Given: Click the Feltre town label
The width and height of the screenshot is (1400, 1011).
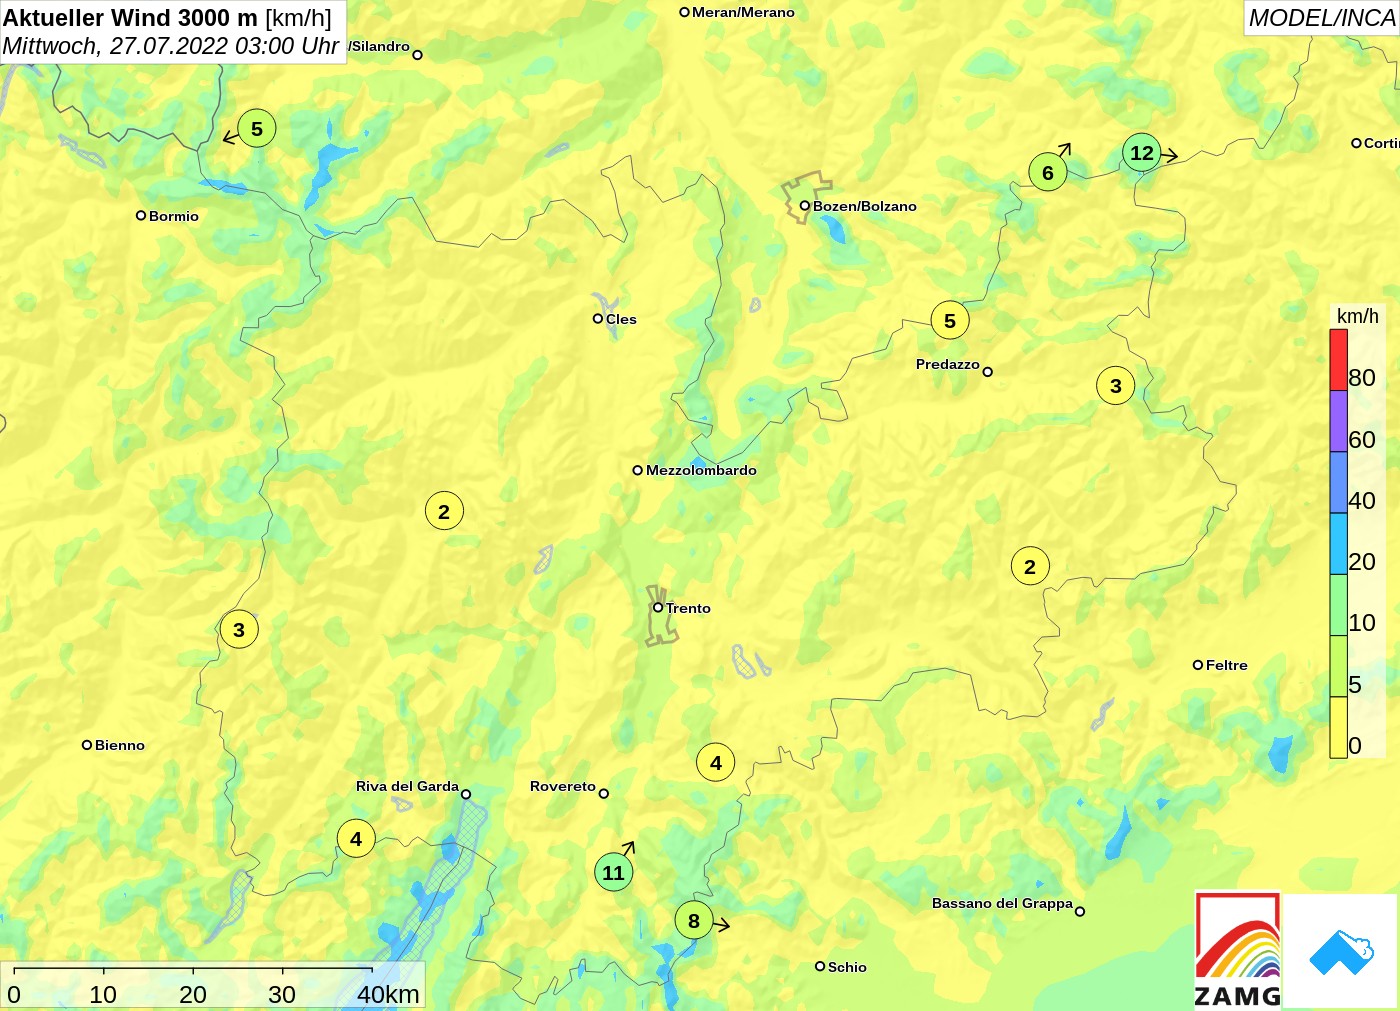Looking at the screenshot, I should 1226,665.
